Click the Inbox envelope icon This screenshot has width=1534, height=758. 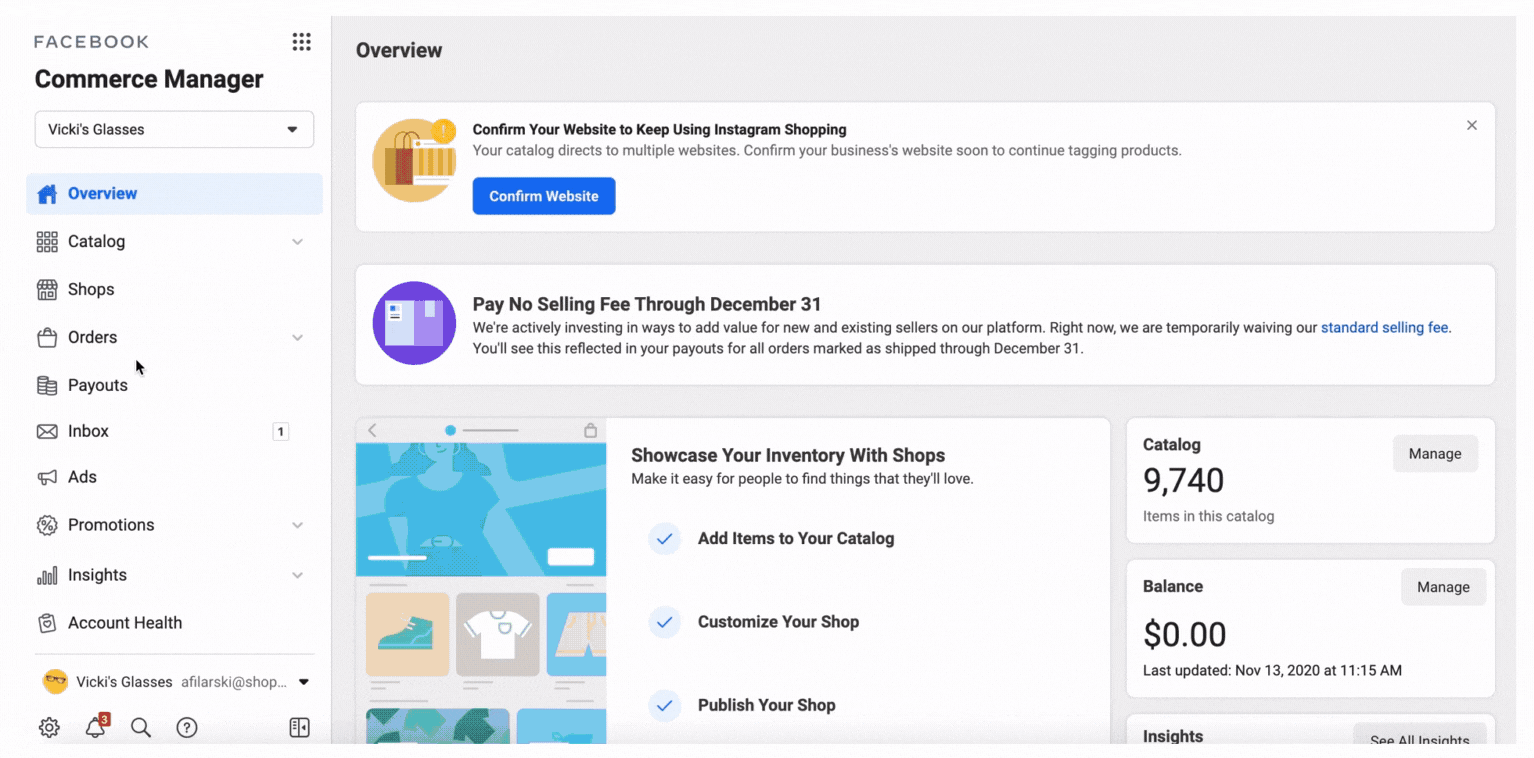[x=47, y=432]
